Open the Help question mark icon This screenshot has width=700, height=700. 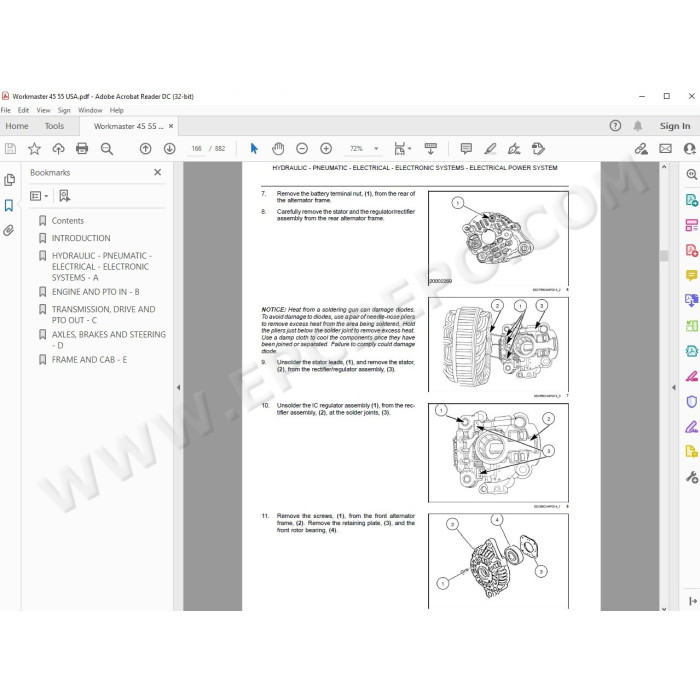615,126
